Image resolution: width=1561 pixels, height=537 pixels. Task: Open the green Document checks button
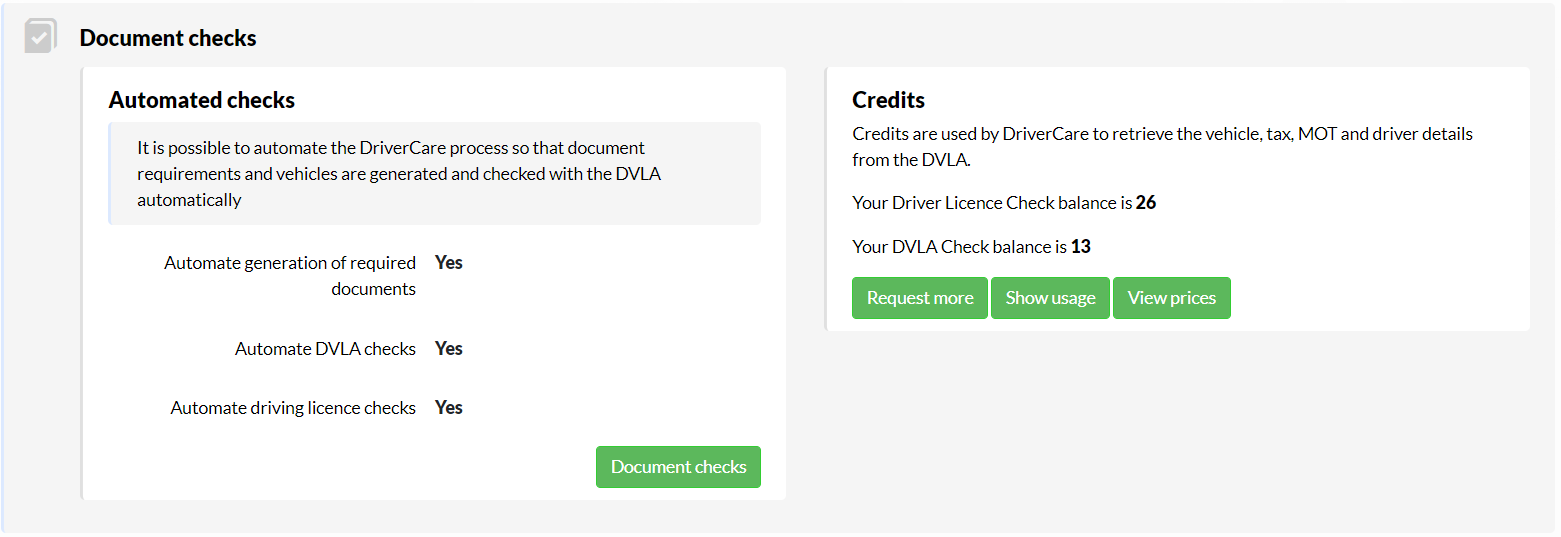tap(678, 467)
